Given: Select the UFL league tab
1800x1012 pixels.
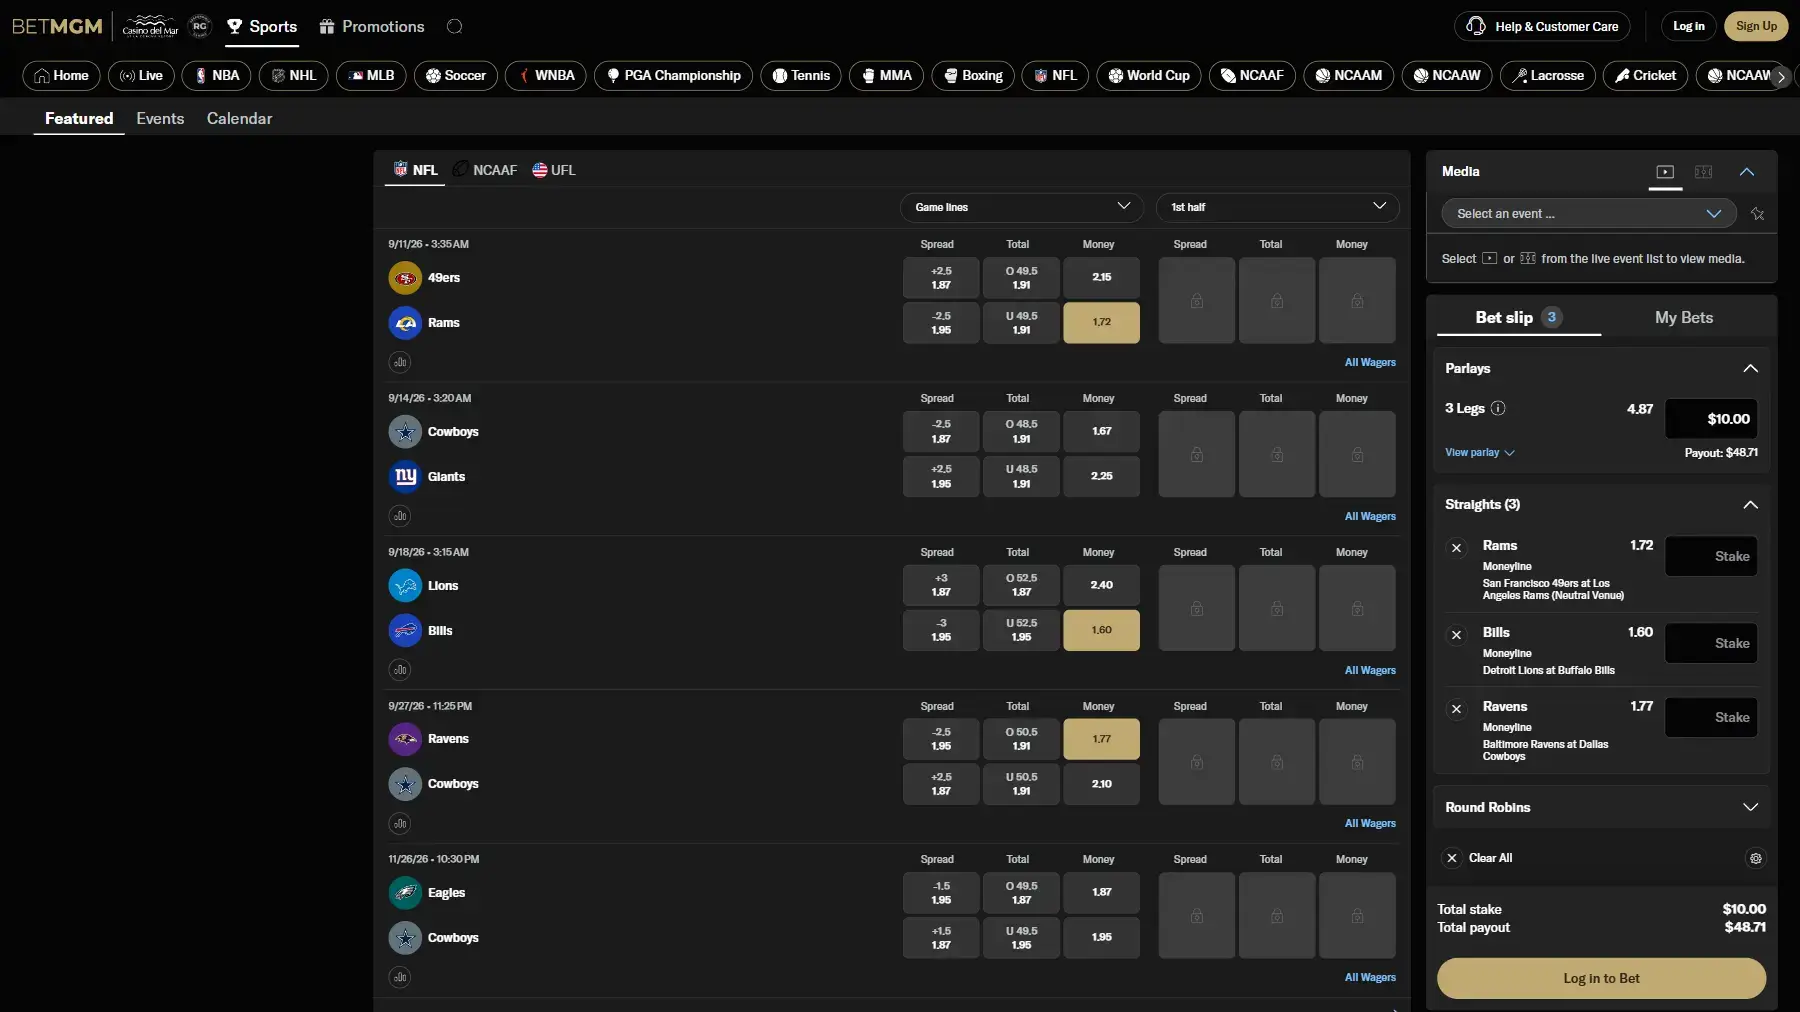Looking at the screenshot, I should click(x=554, y=170).
